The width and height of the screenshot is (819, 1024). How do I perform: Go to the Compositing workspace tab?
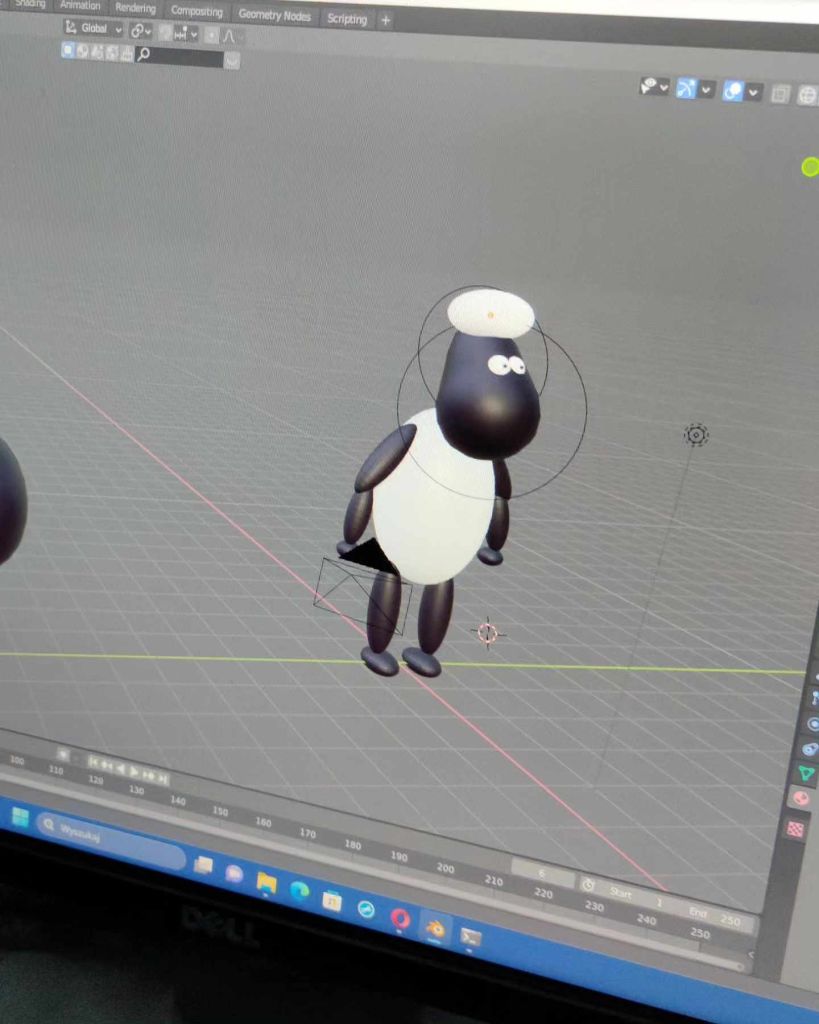pyautogui.click(x=197, y=11)
